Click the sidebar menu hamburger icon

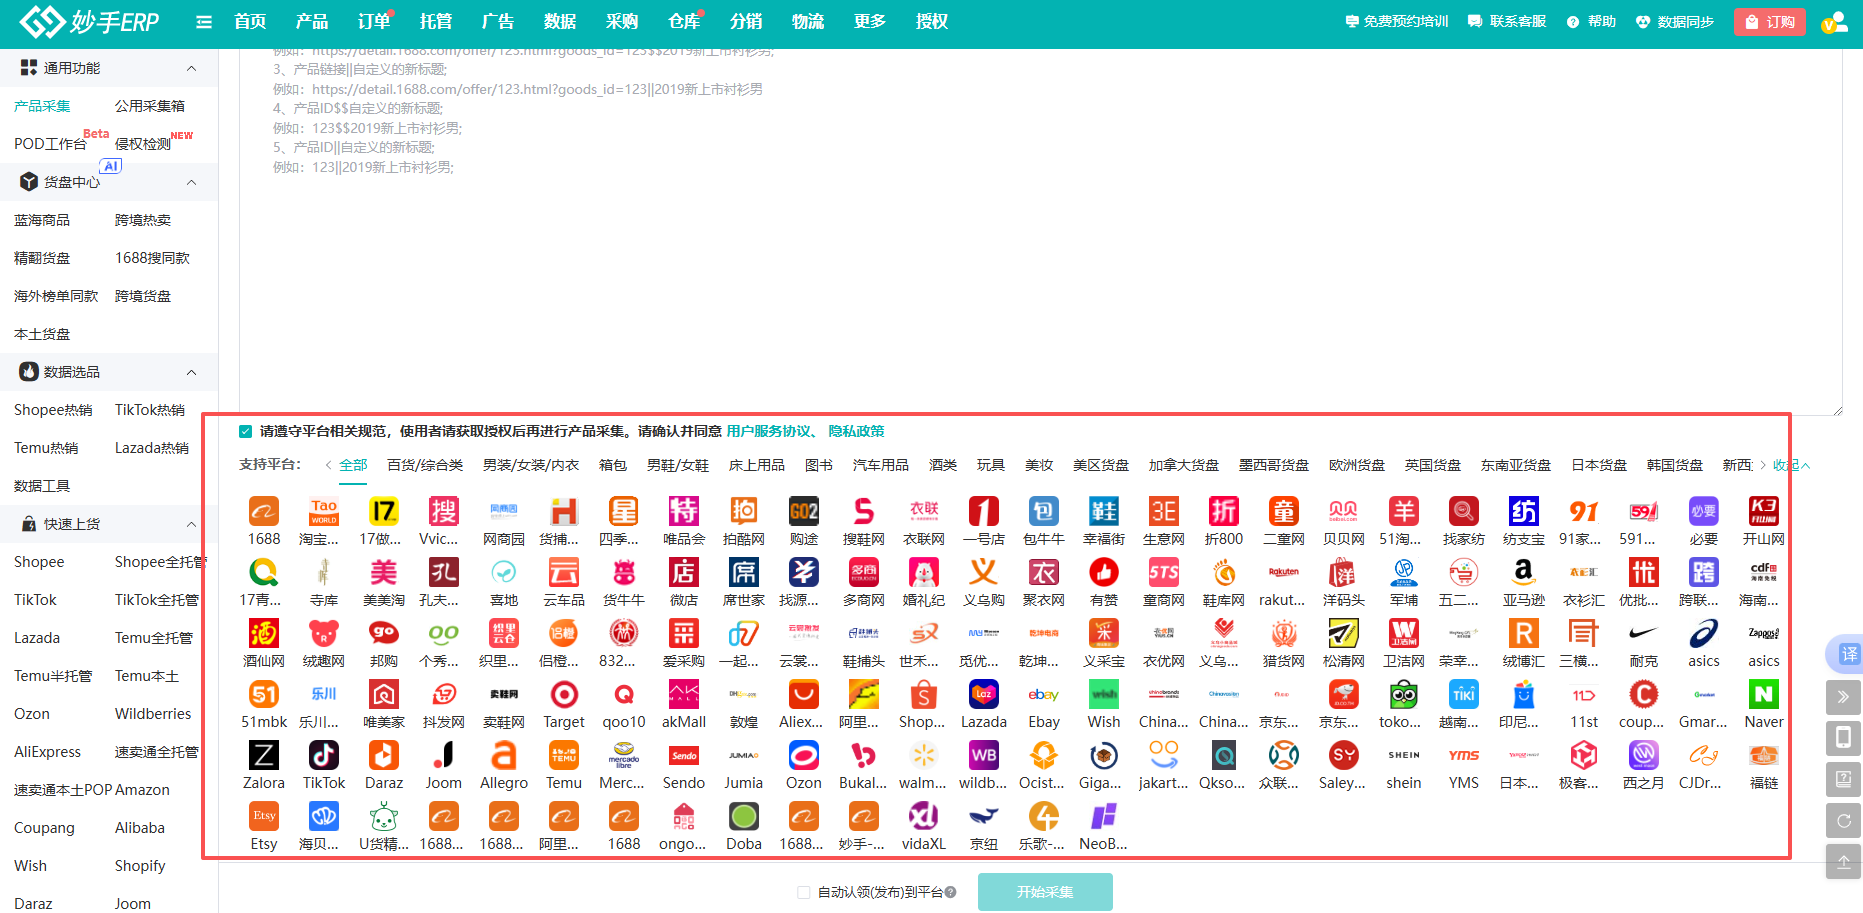click(x=204, y=22)
